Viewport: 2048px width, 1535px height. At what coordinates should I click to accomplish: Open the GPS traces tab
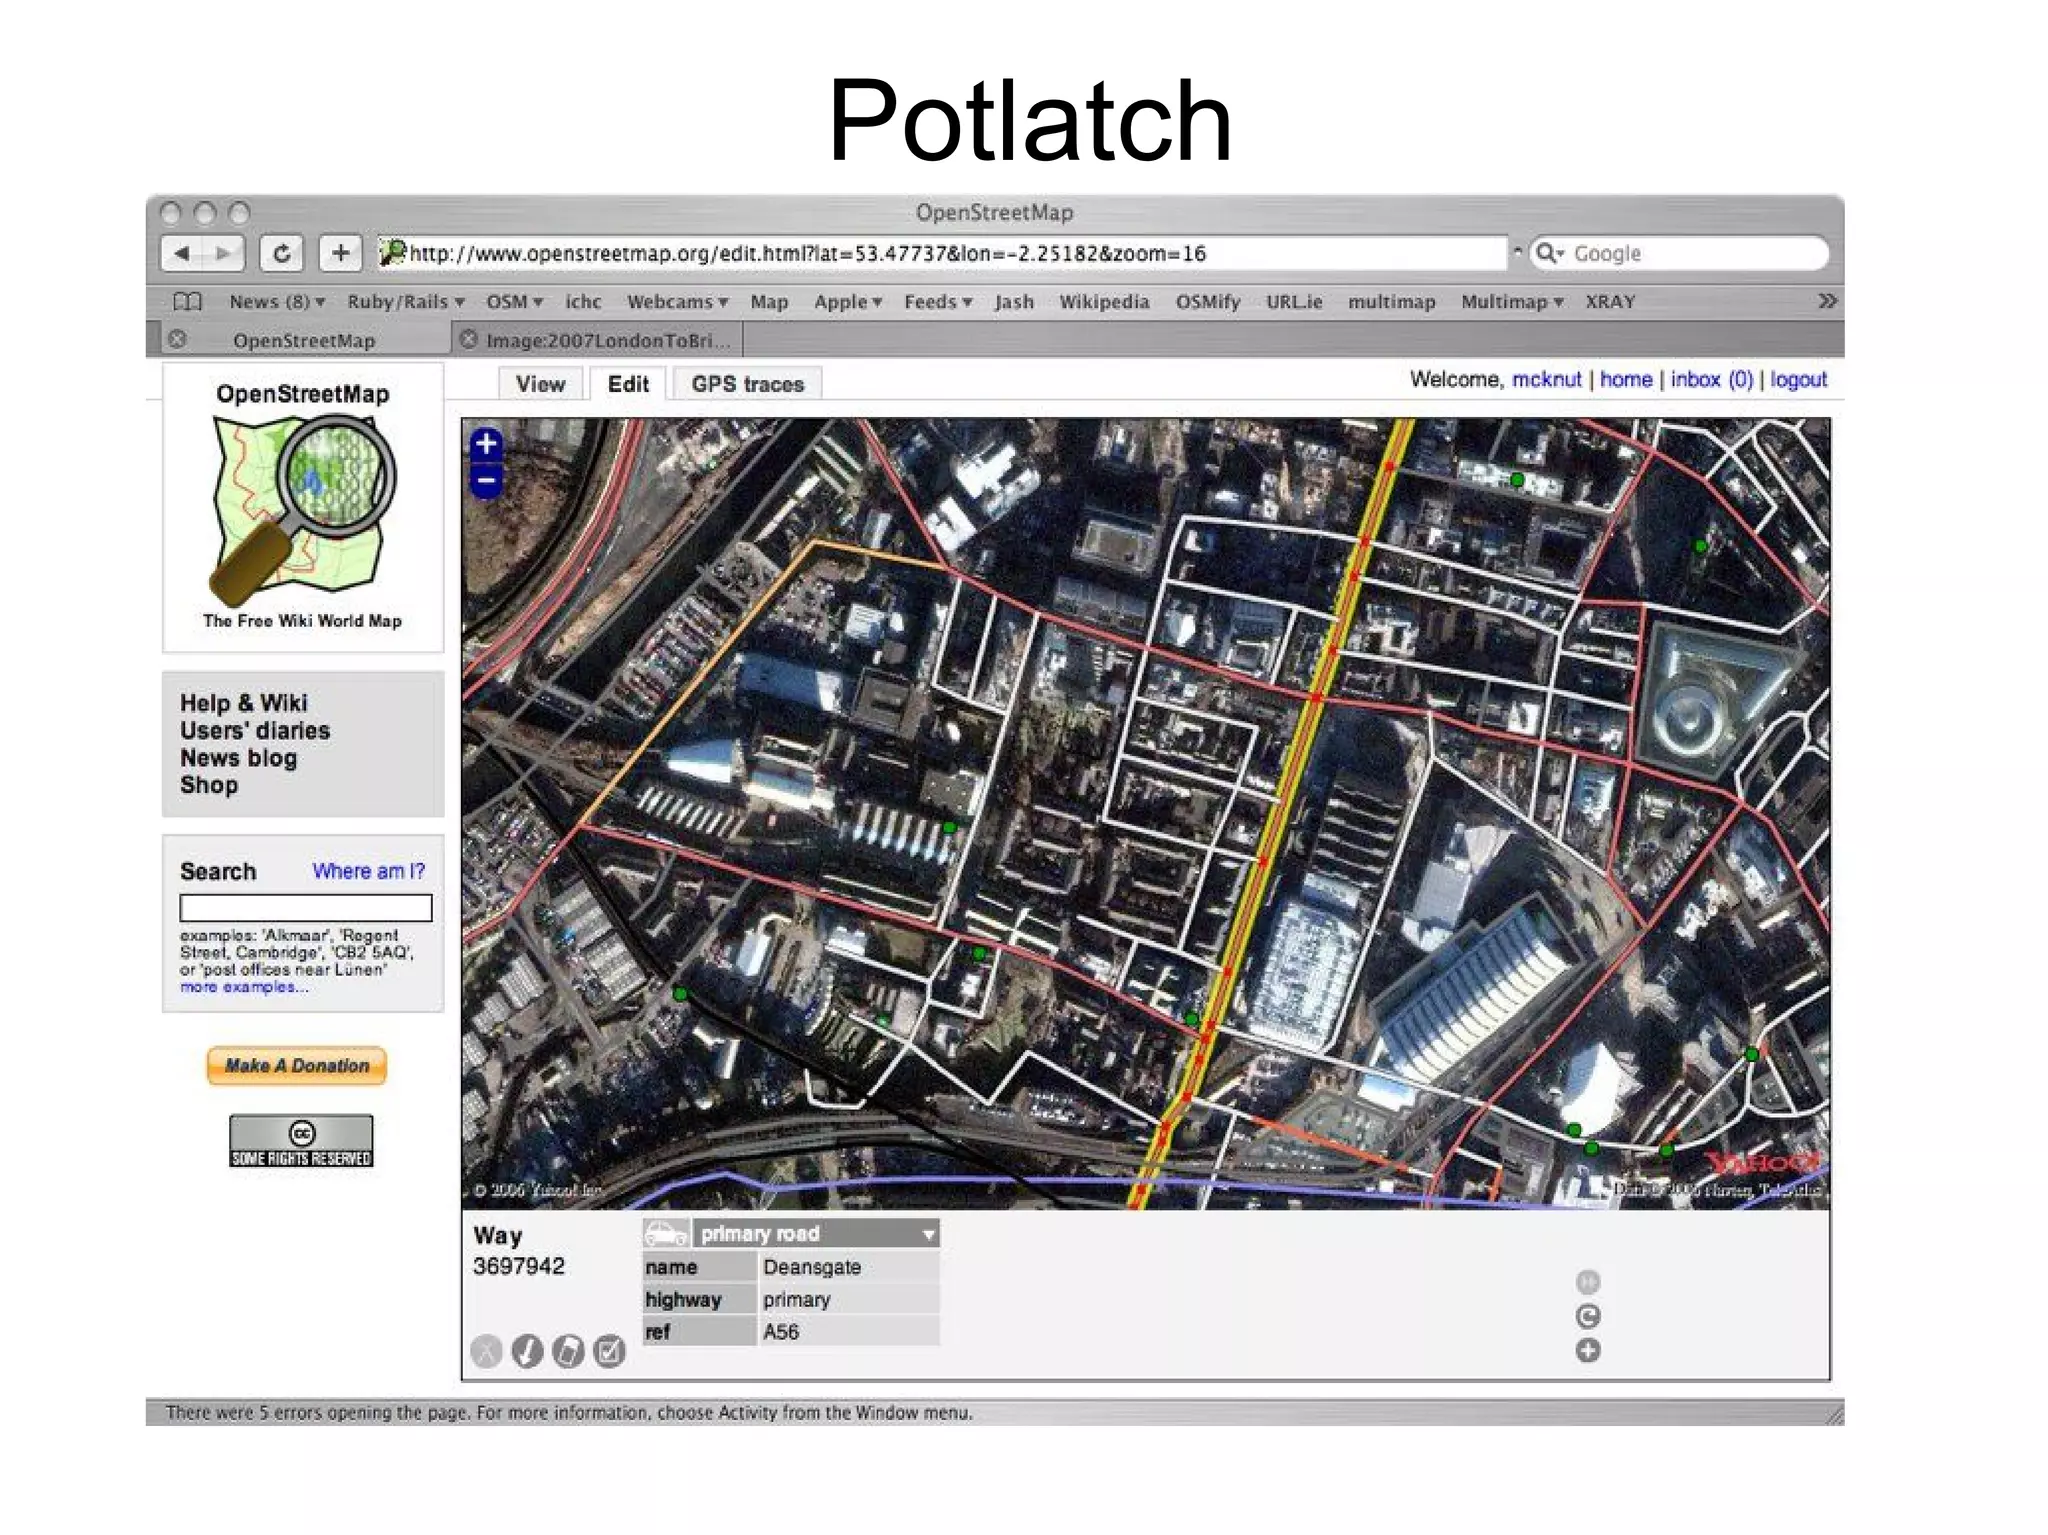(x=747, y=384)
